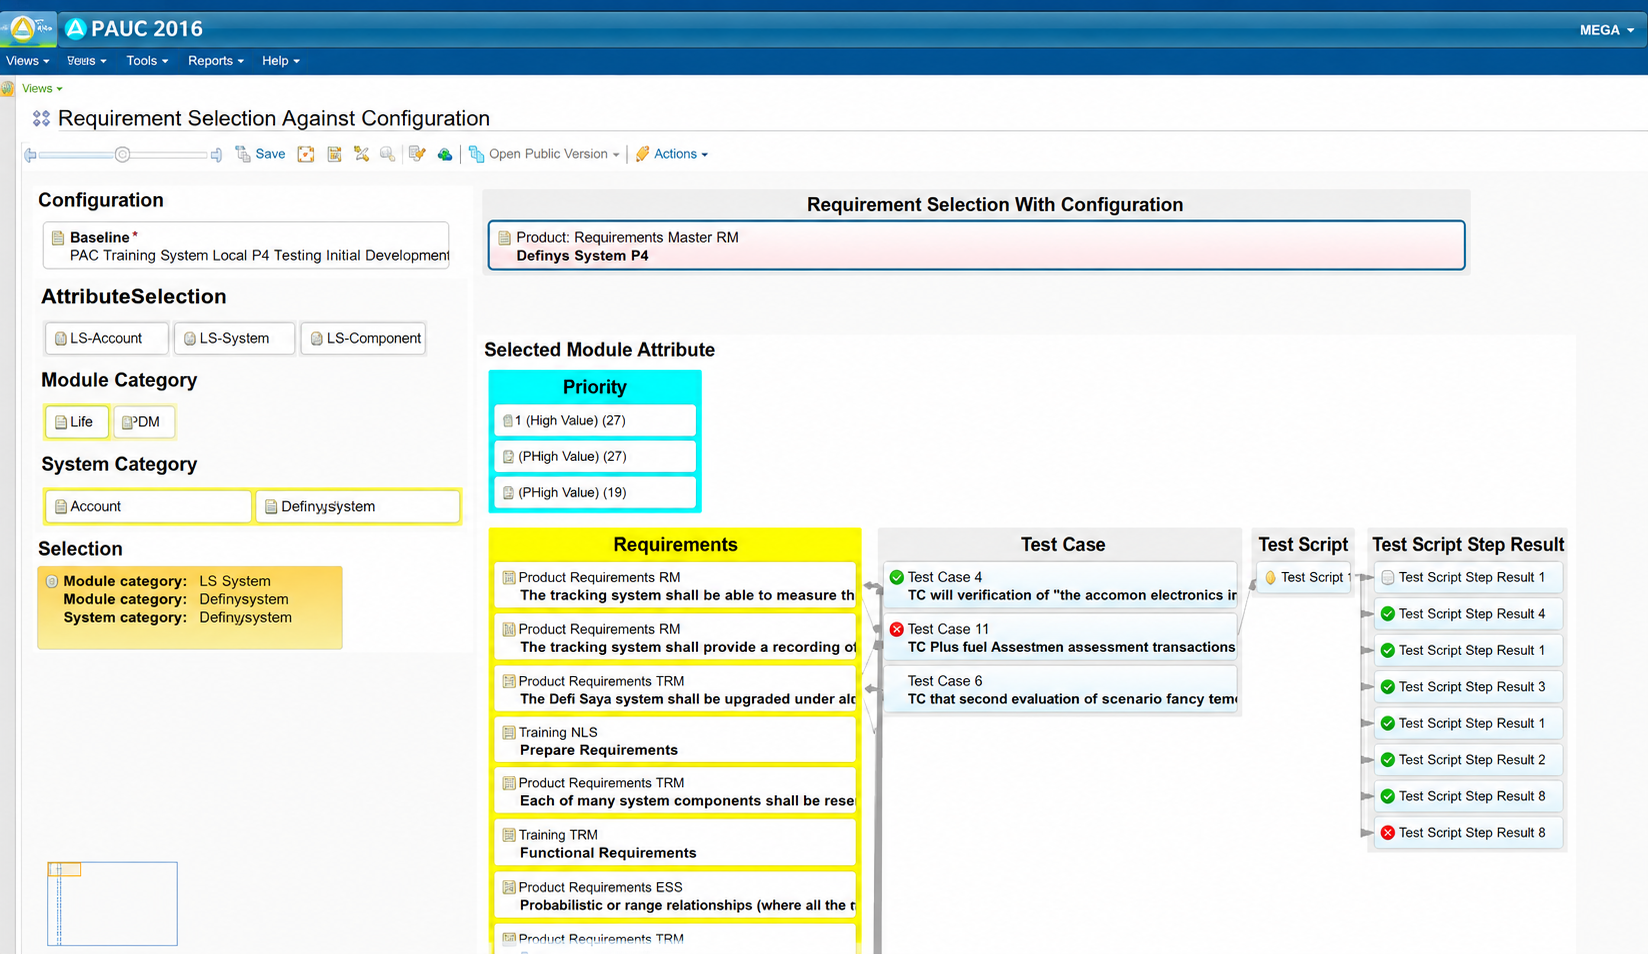Click the fit-to-screen frame icon in toolbar
The image size is (1648, 954).
click(x=306, y=154)
